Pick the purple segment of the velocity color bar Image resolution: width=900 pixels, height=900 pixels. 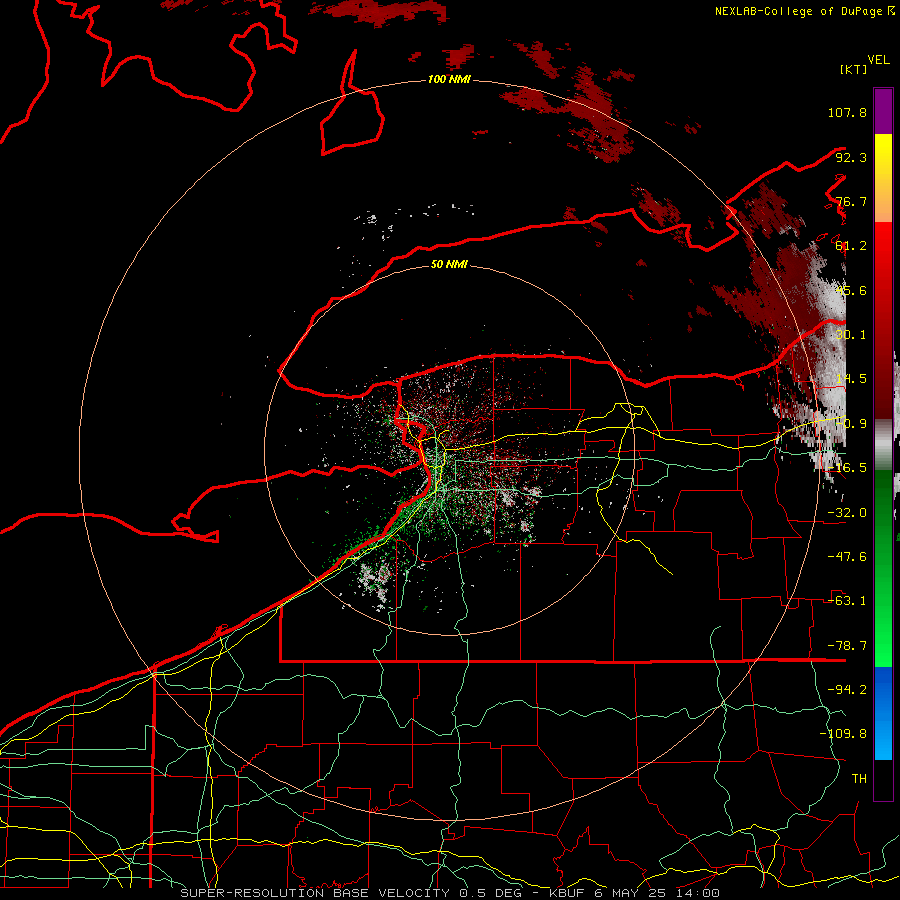tap(883, 111)
